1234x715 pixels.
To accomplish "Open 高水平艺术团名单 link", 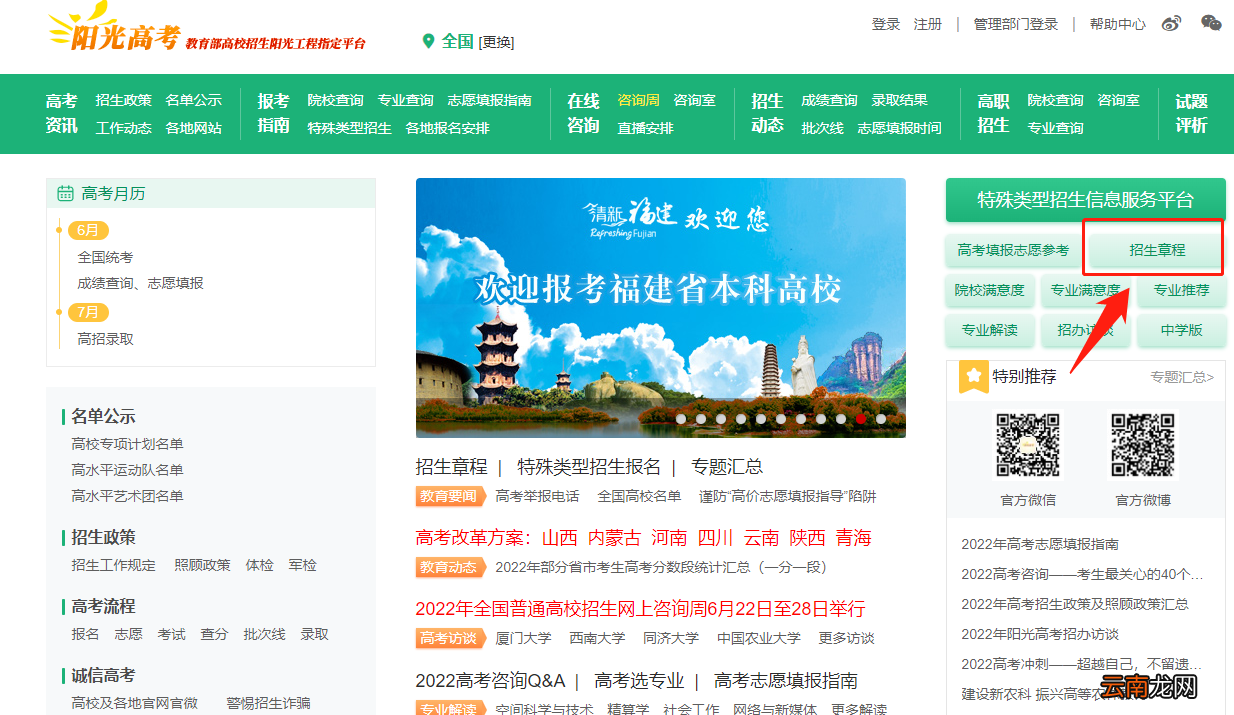I will tap(127, 496).
